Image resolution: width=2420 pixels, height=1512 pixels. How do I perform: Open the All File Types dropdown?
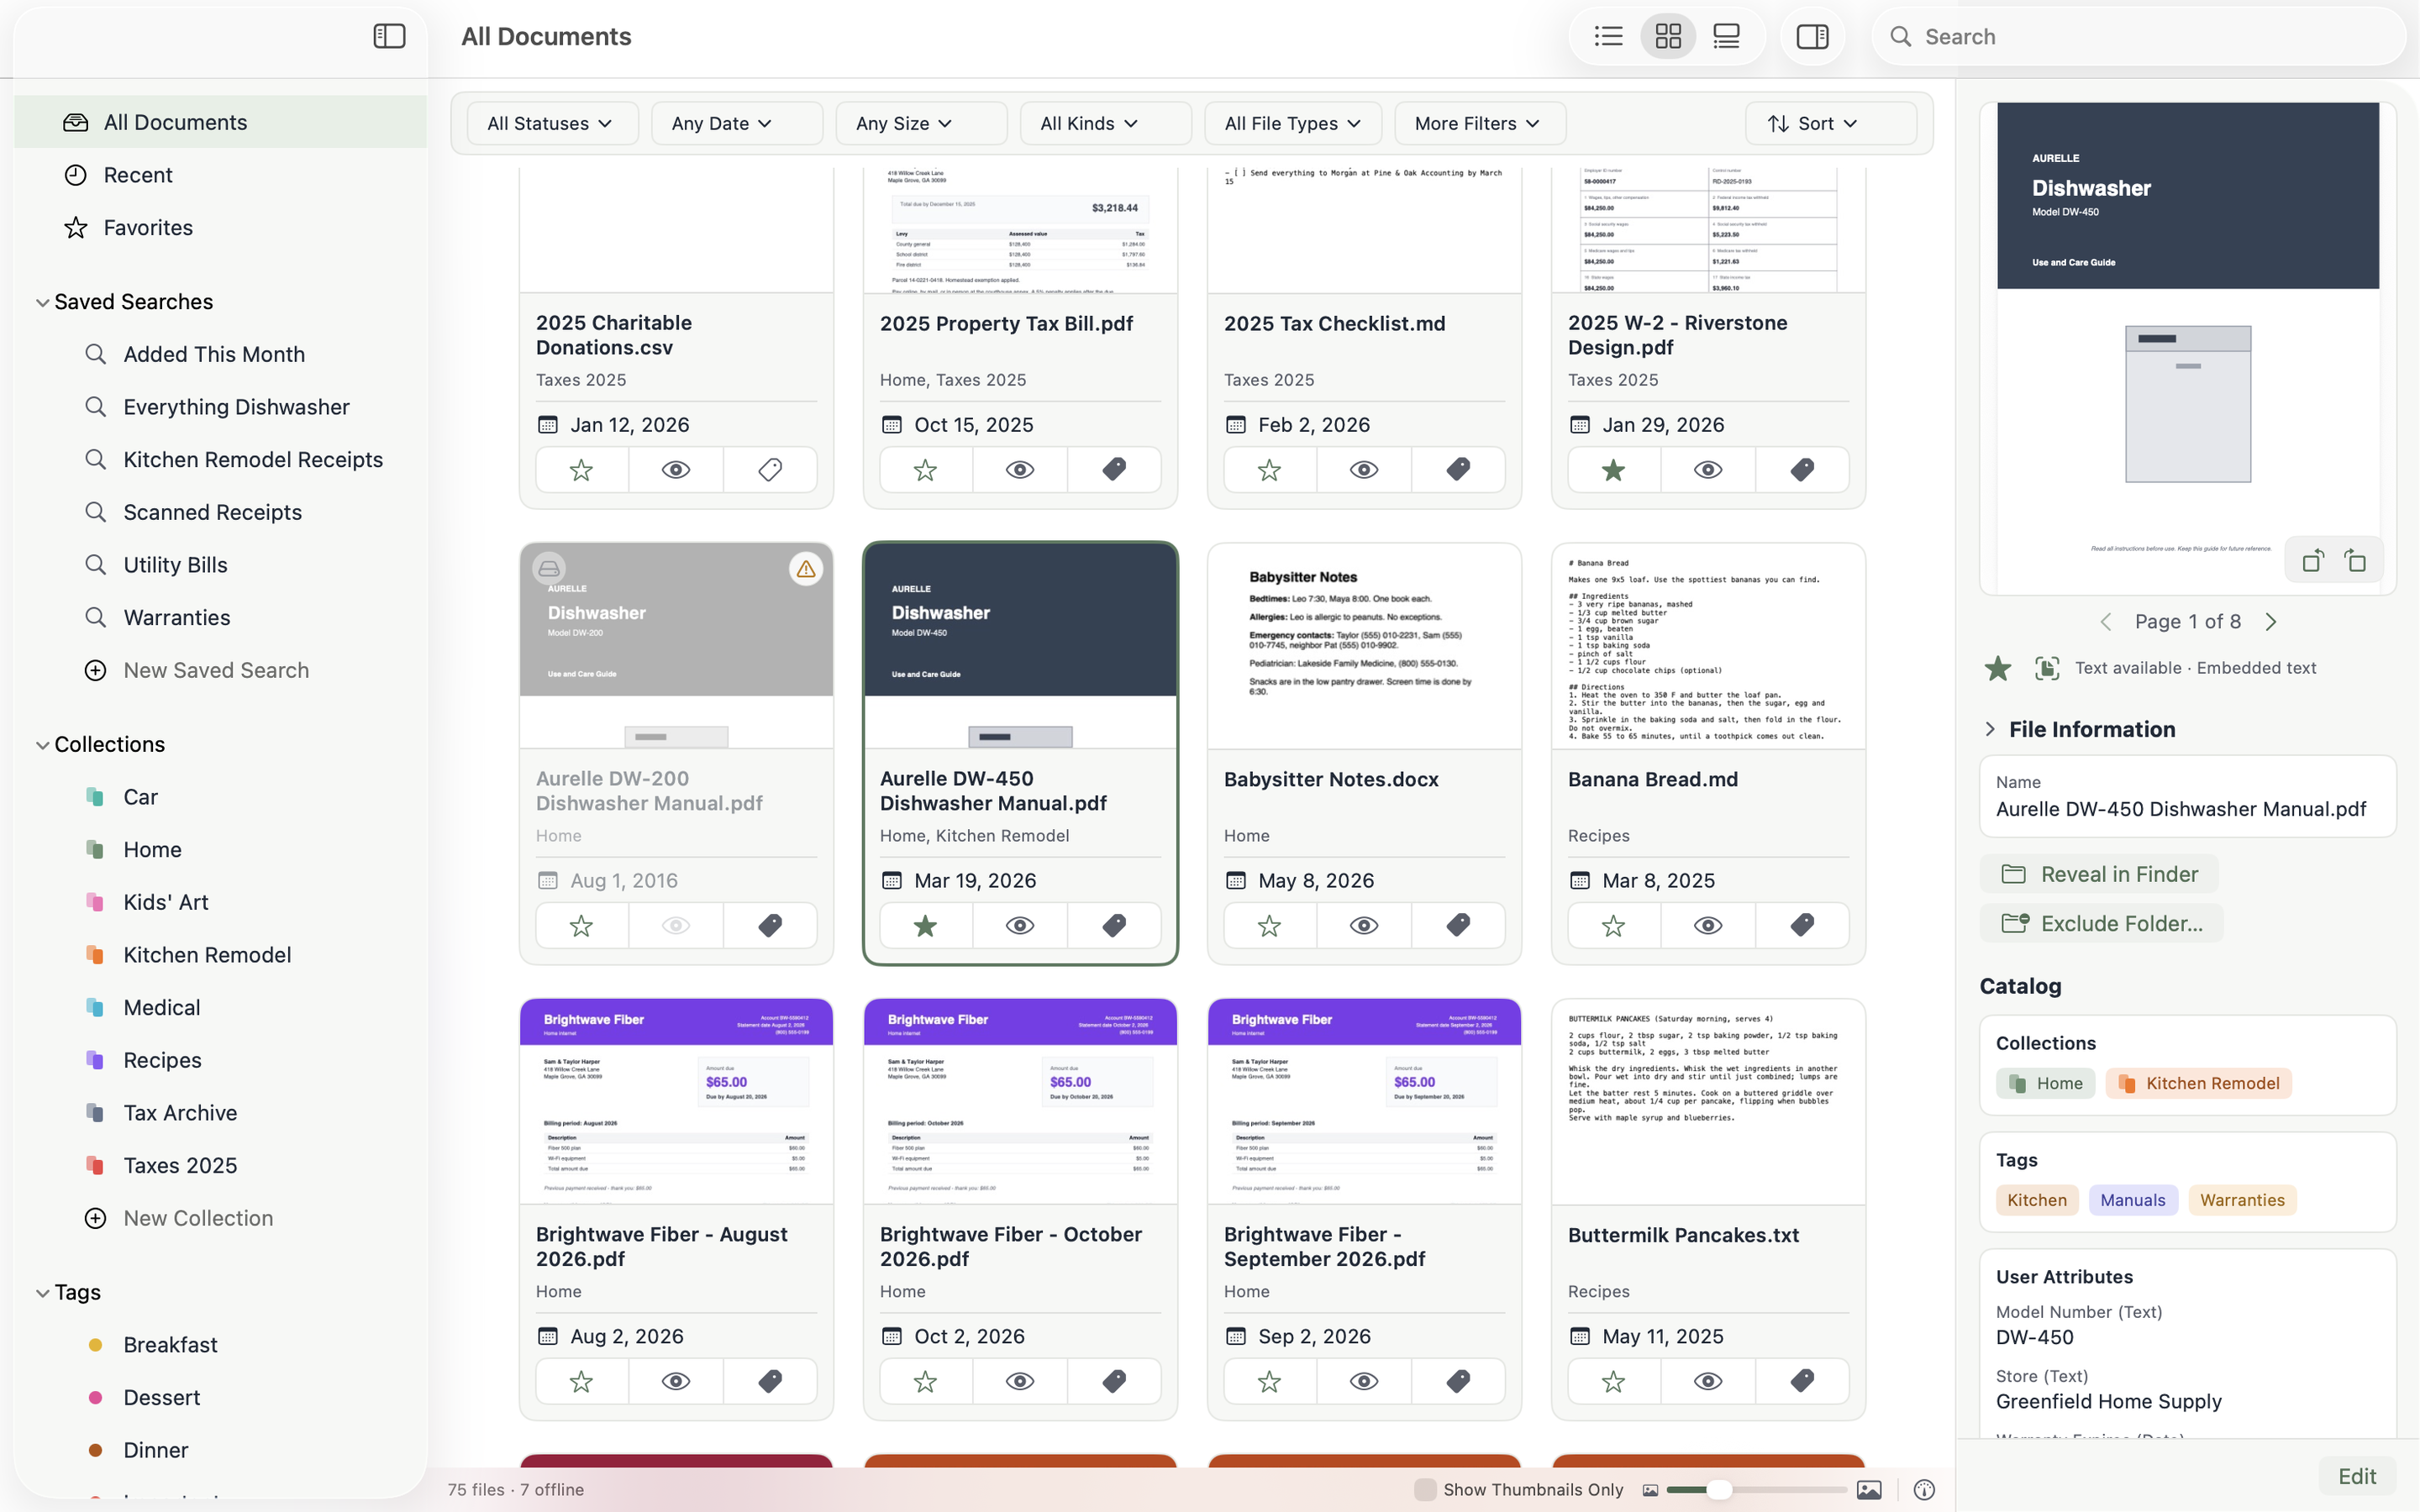pos(1293,123)
